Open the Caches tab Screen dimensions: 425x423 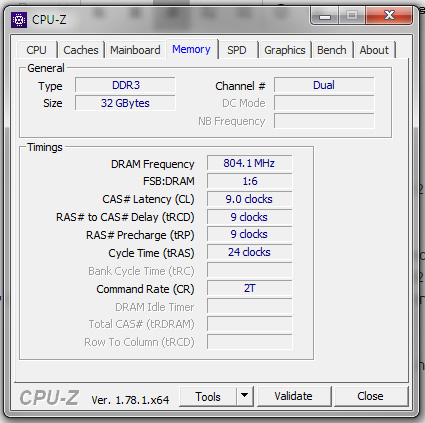click(x=81, y=50)
